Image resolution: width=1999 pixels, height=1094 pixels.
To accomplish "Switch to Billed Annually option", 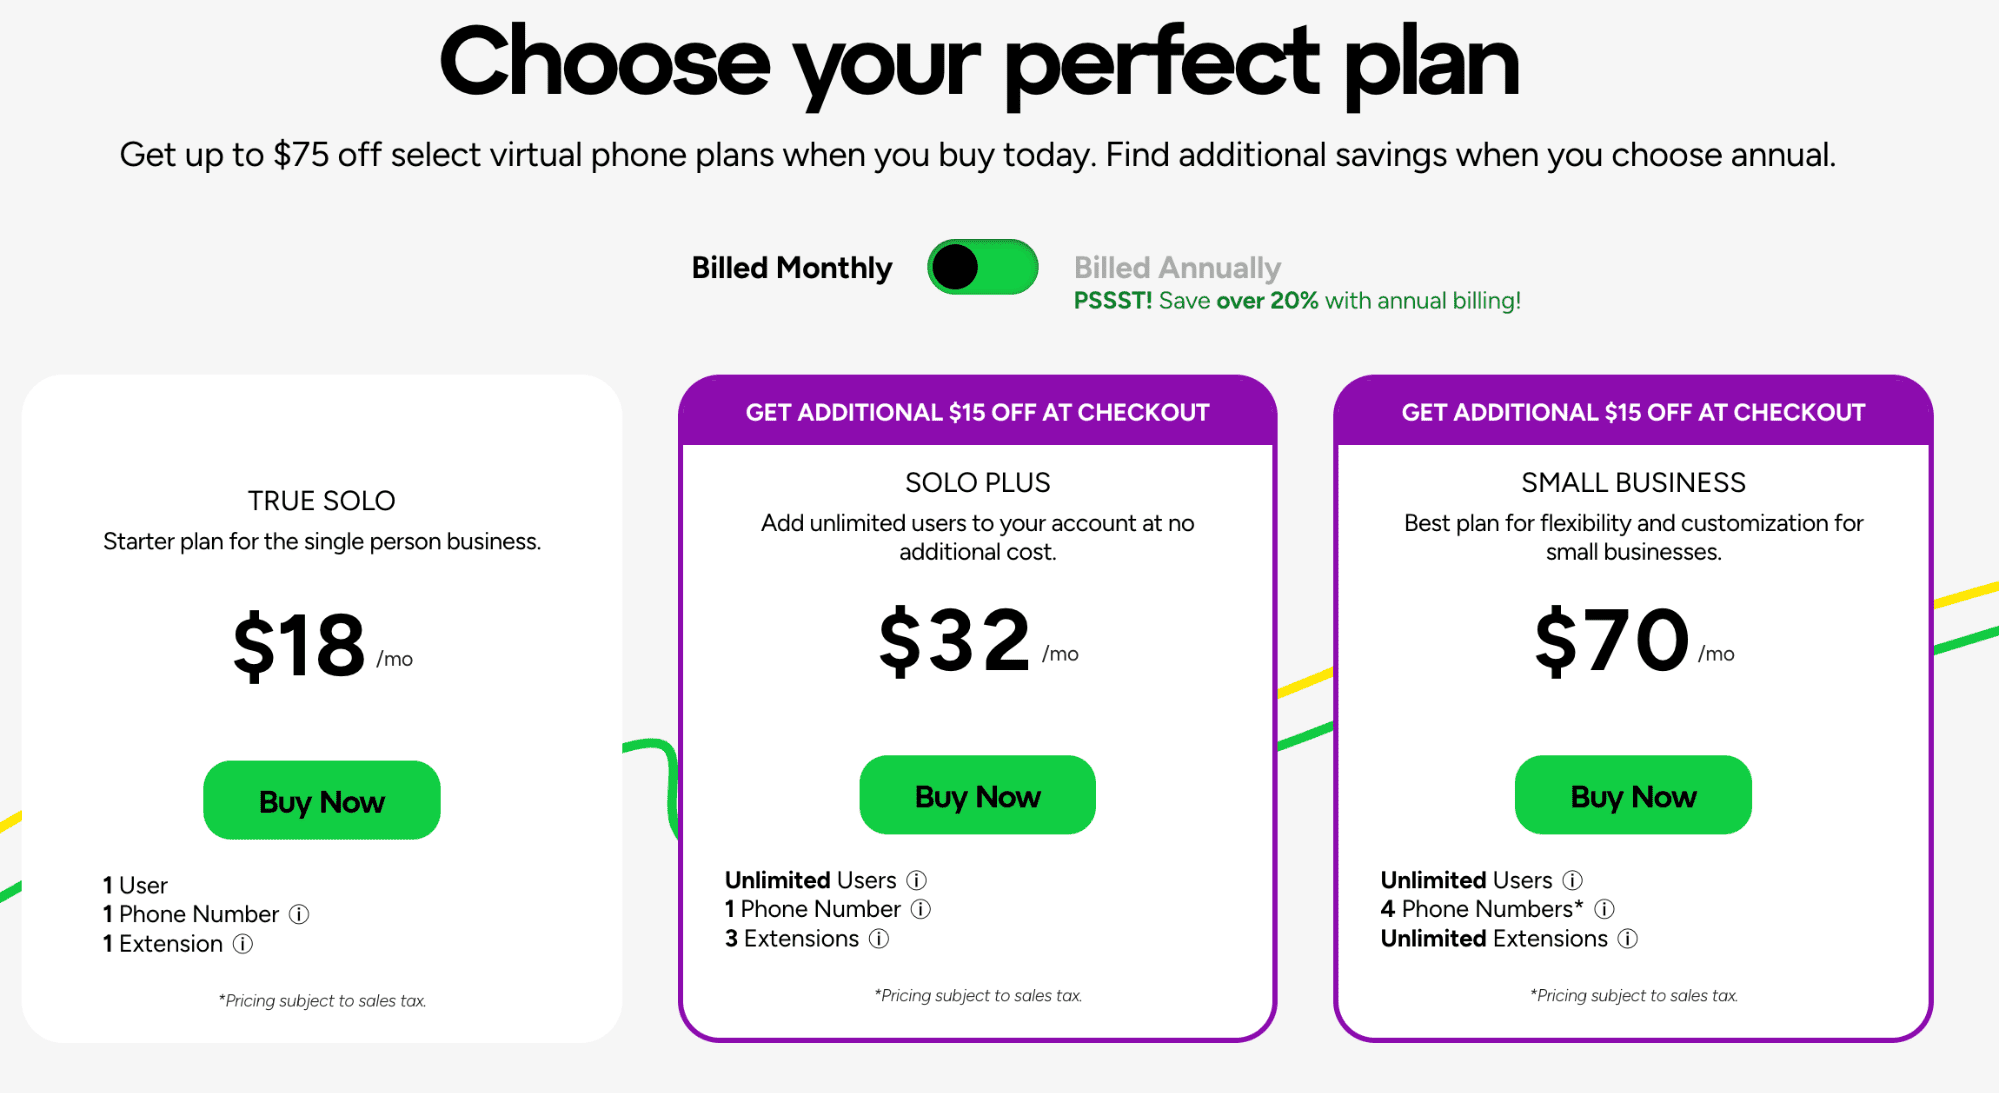I will pos(1177,268).
